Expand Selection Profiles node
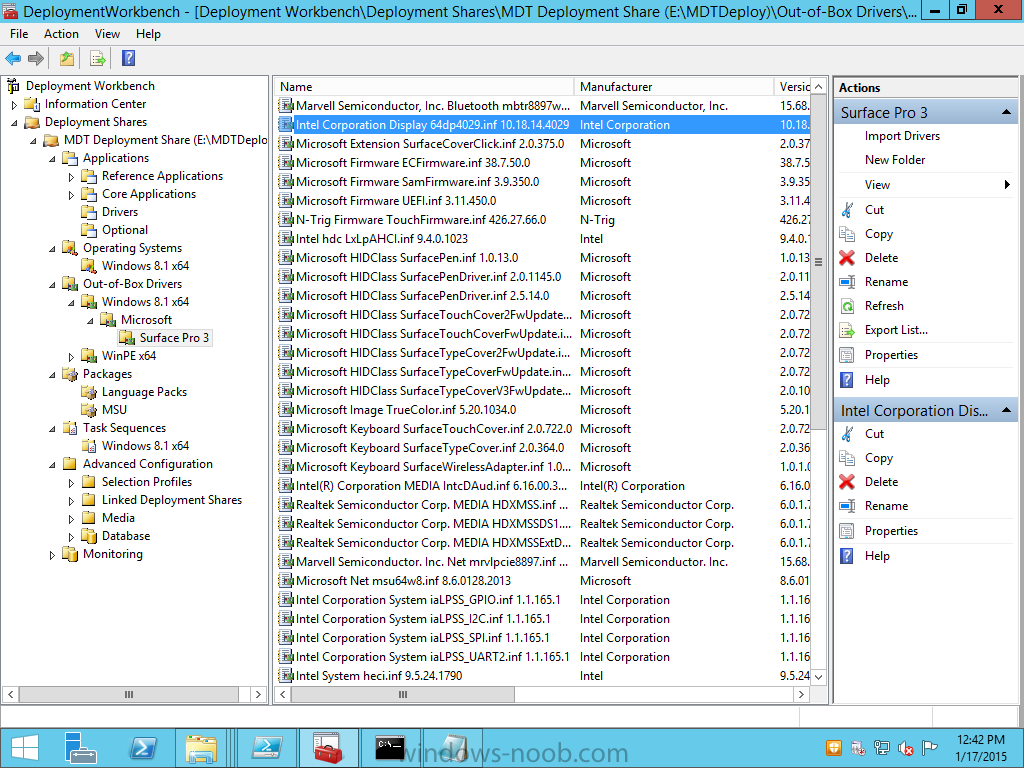Screen dimensions: 1024x768 coord(71,483)
